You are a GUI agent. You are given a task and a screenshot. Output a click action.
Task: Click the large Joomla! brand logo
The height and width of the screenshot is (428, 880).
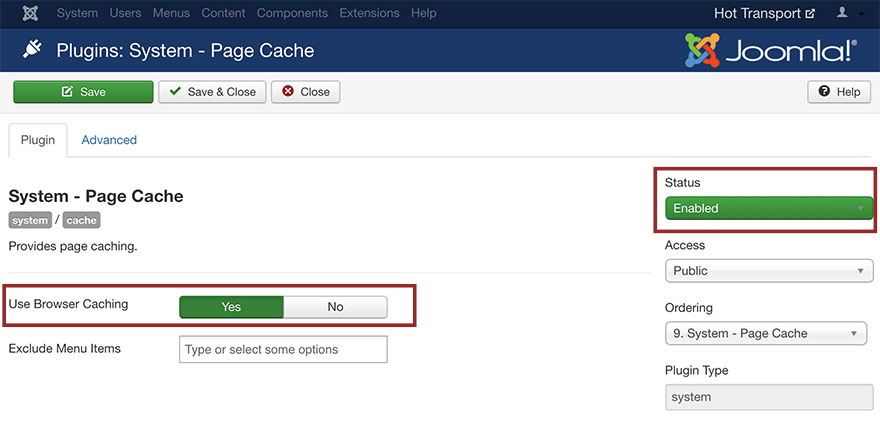click(x=770, y=50)
